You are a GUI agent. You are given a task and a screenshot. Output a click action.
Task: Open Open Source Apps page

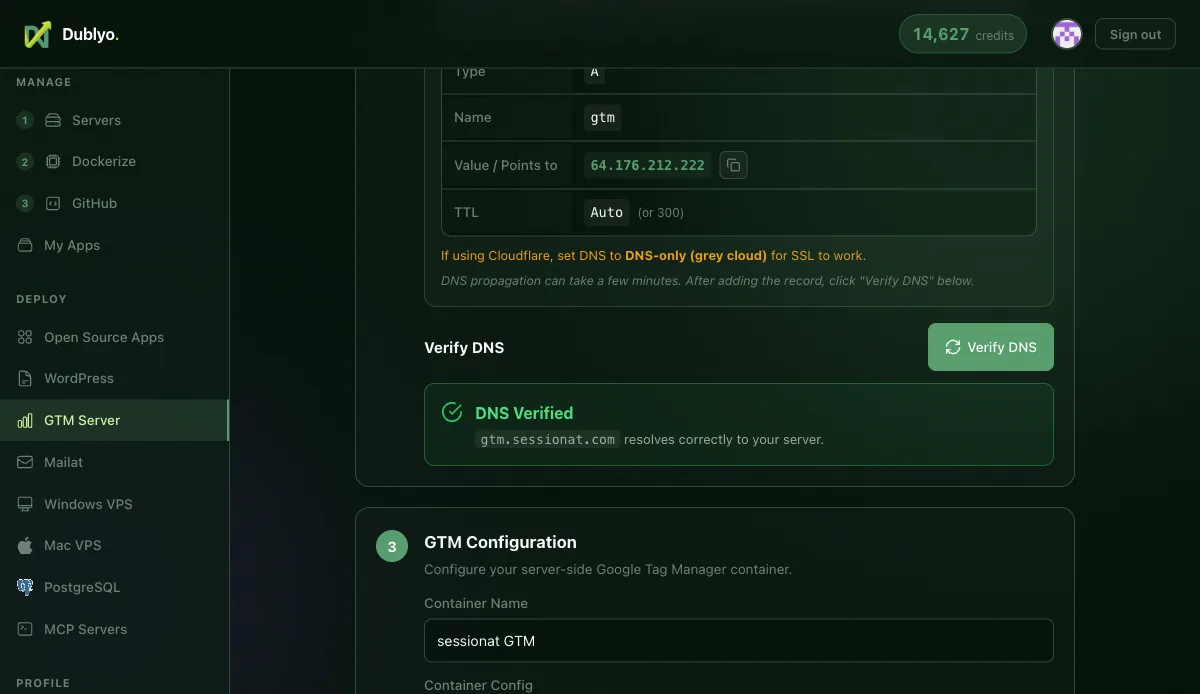click(114, 337)
